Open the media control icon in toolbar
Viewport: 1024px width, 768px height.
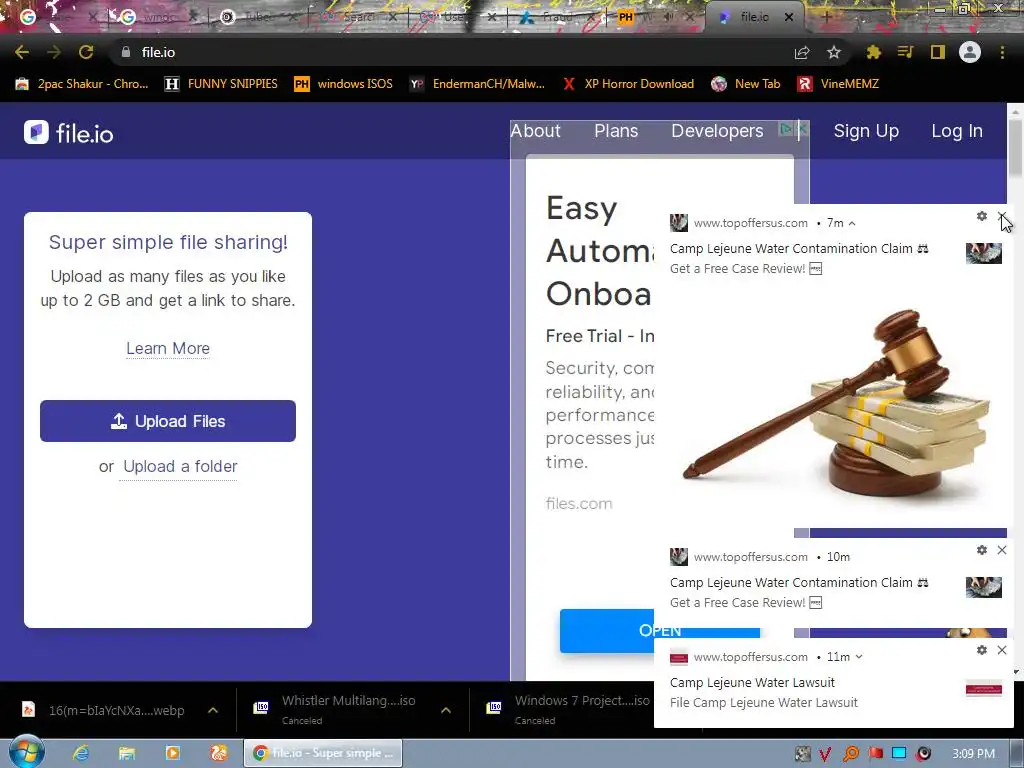point(905,52)
